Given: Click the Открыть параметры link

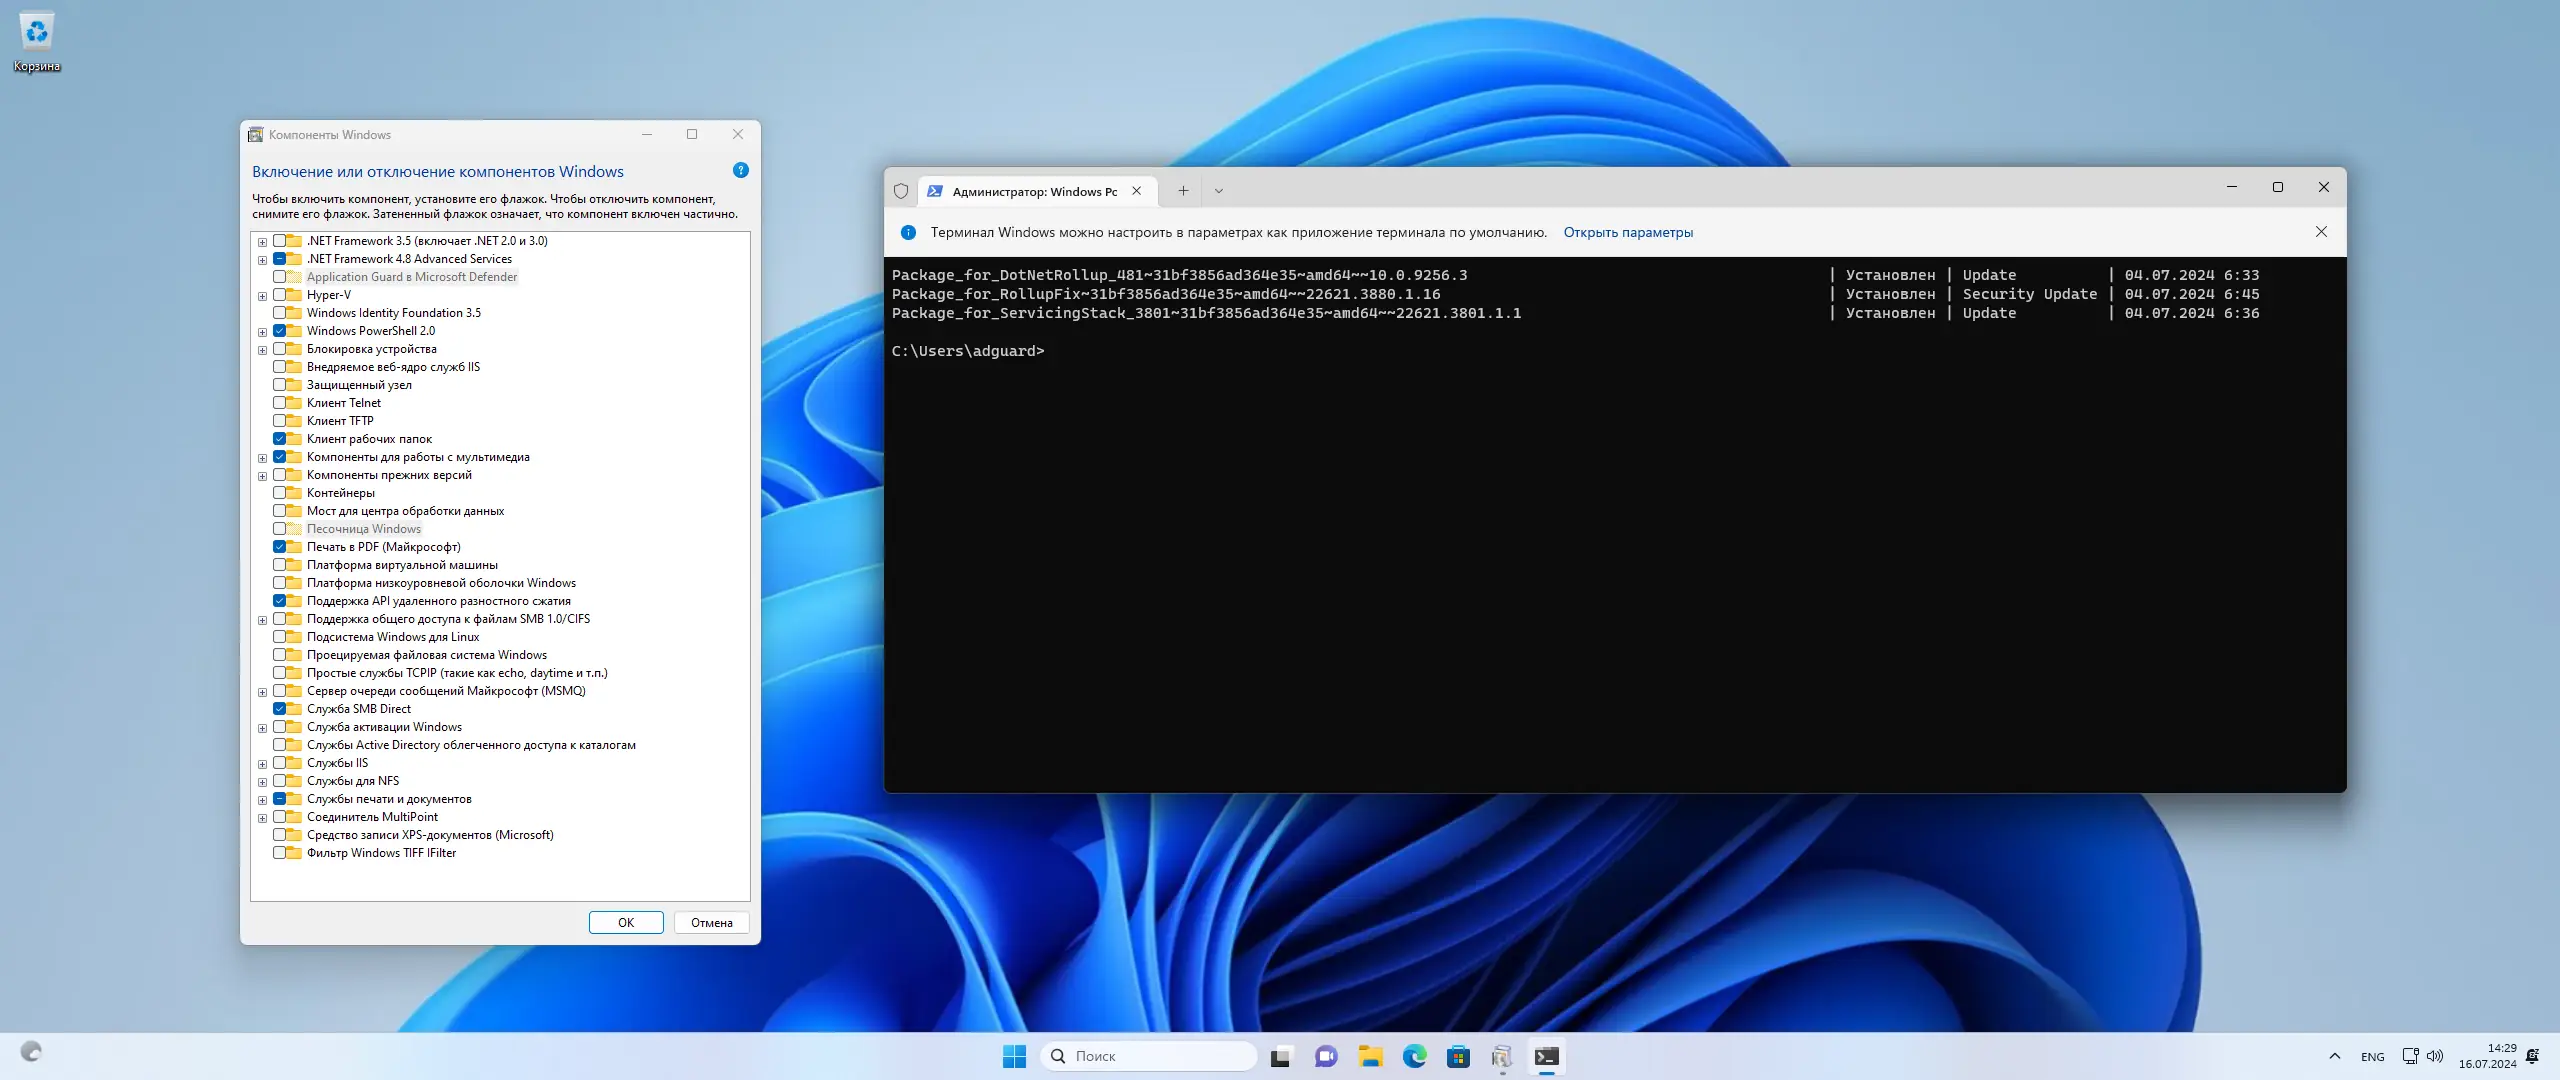Looking at the screenshot, I should tap(1628, 232).
